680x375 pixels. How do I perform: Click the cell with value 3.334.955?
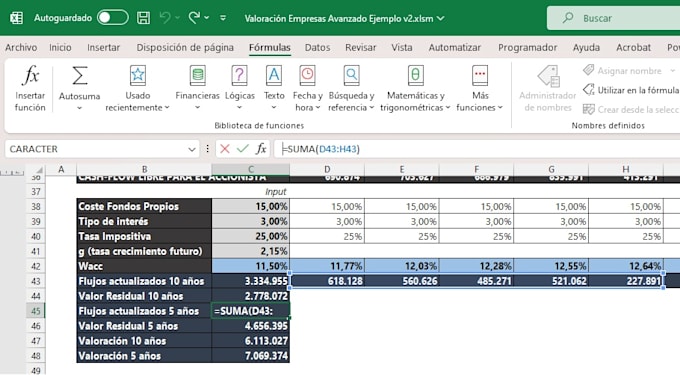[251, 281]
